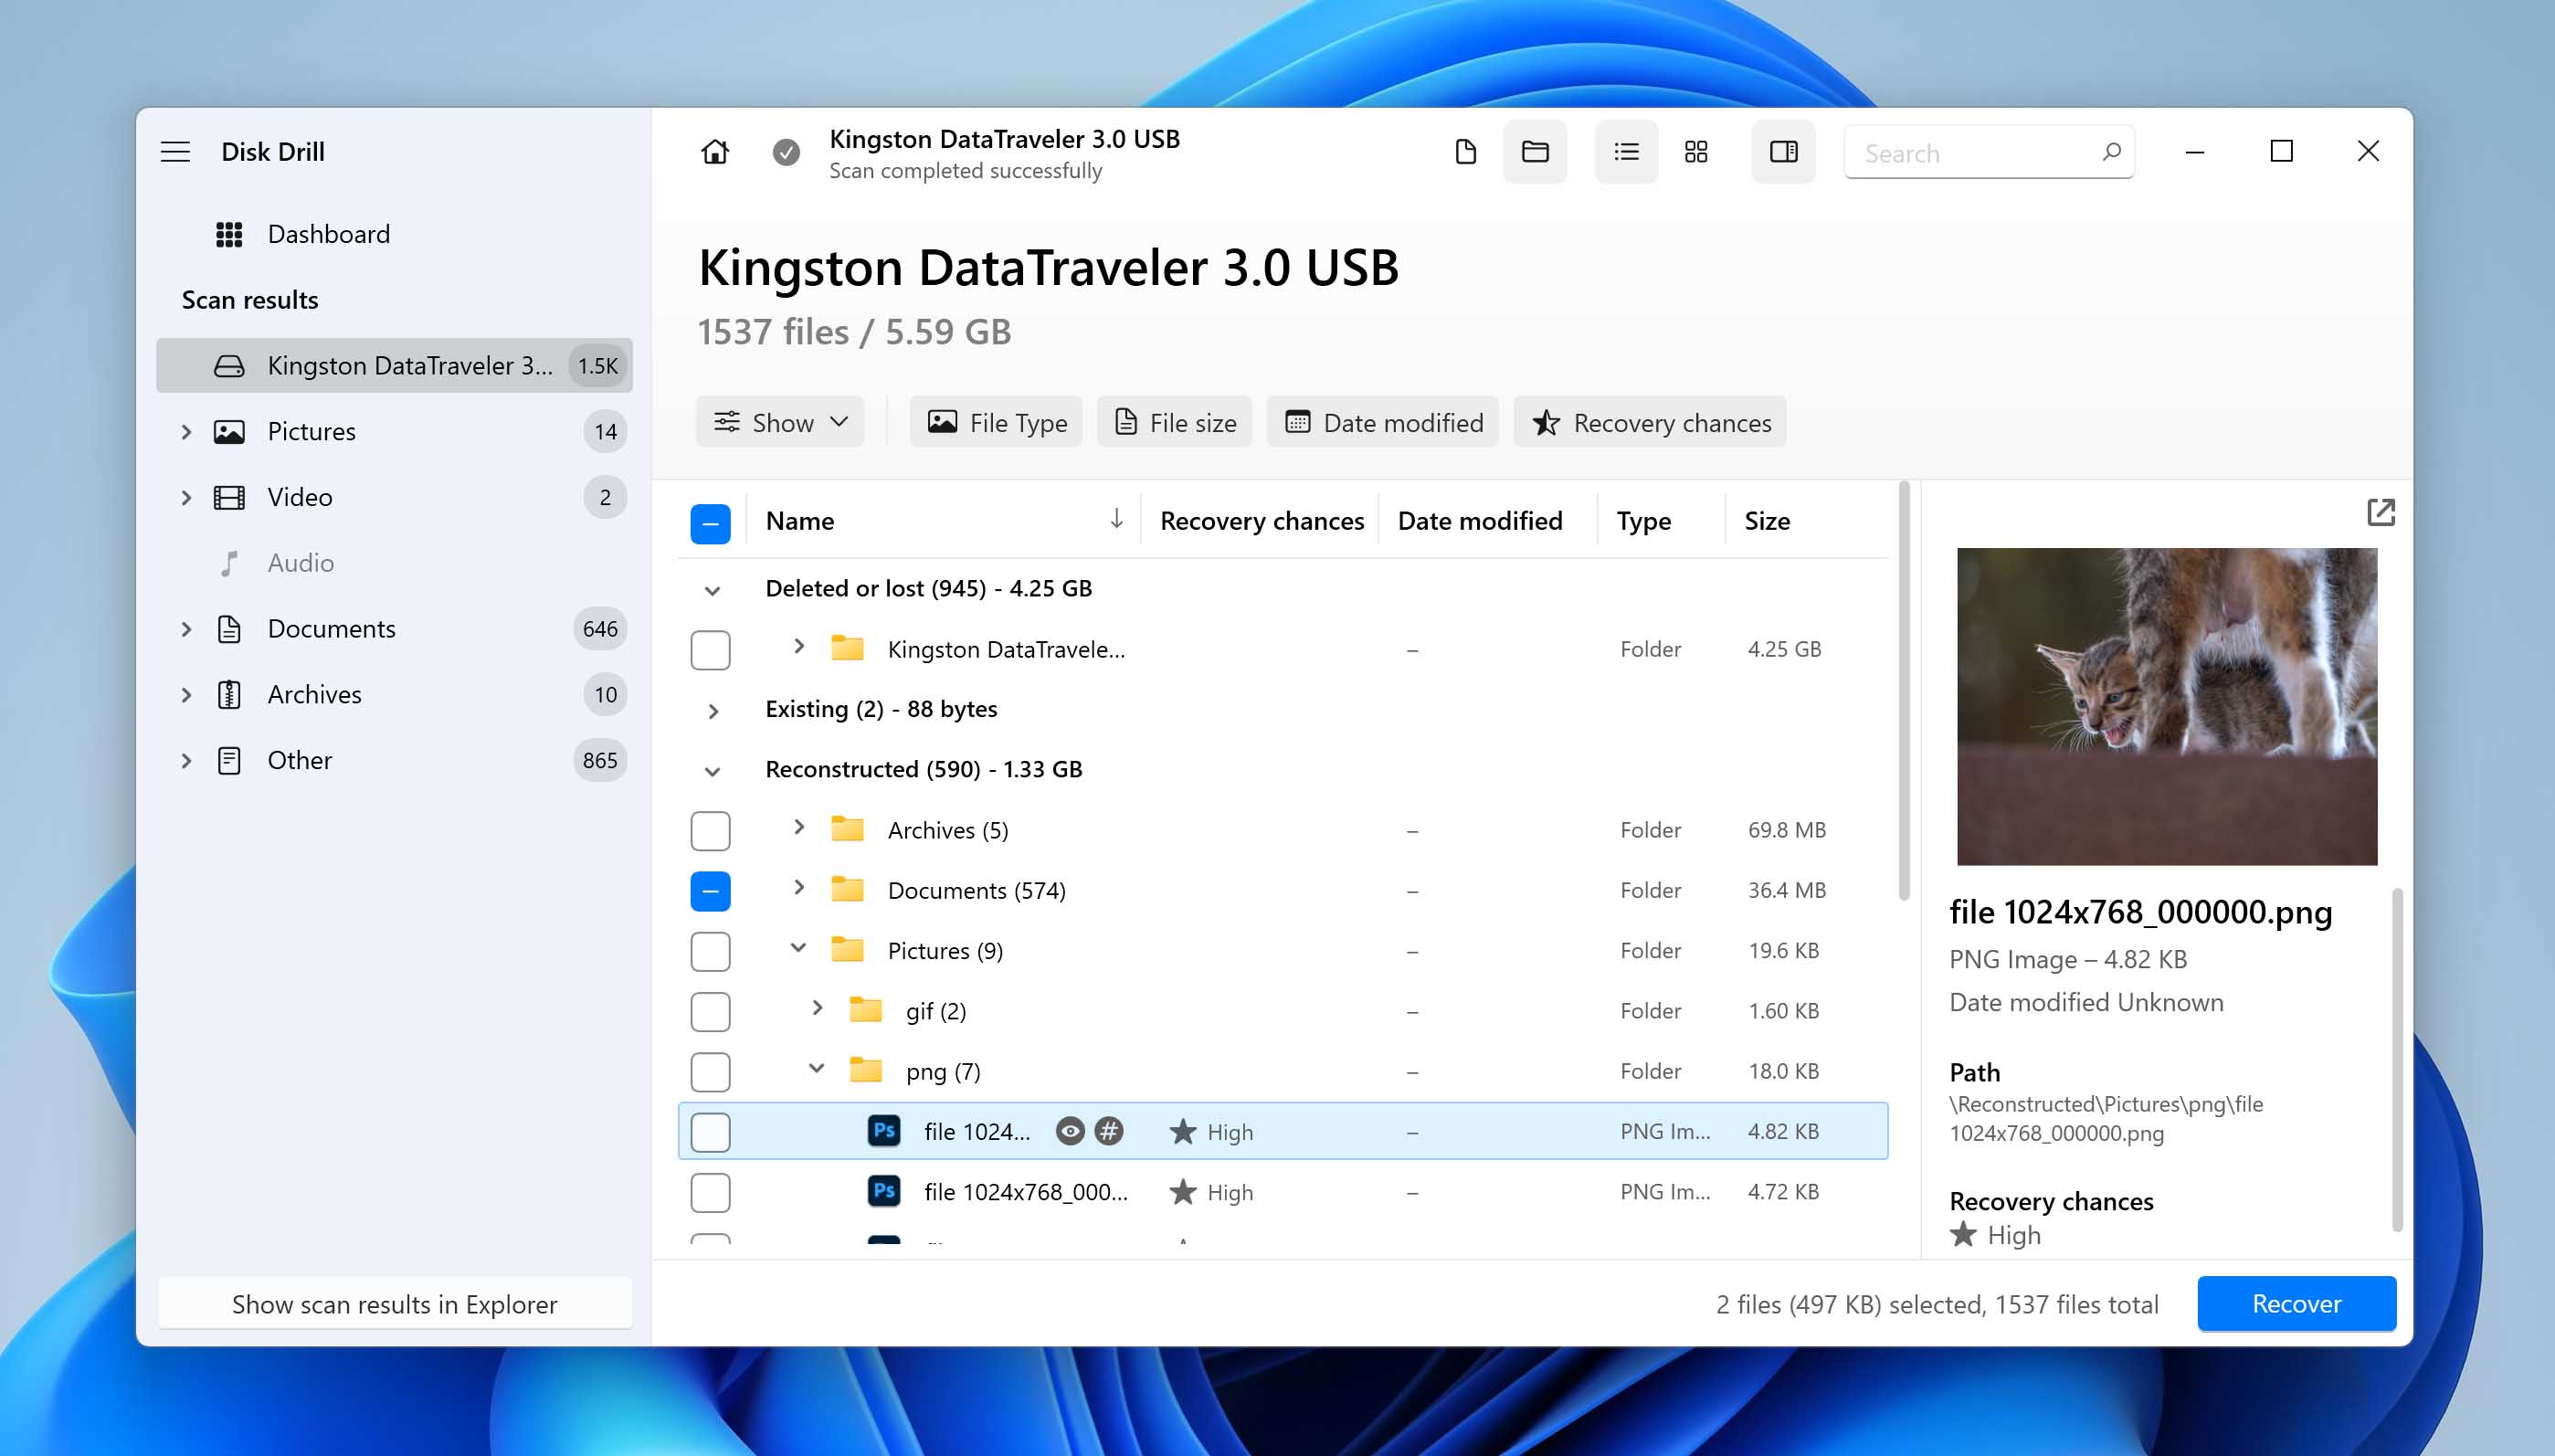The image size is (2555, 1456).
Task: Click the hash icon on file 1024 row
Action: [1108, 1131]
